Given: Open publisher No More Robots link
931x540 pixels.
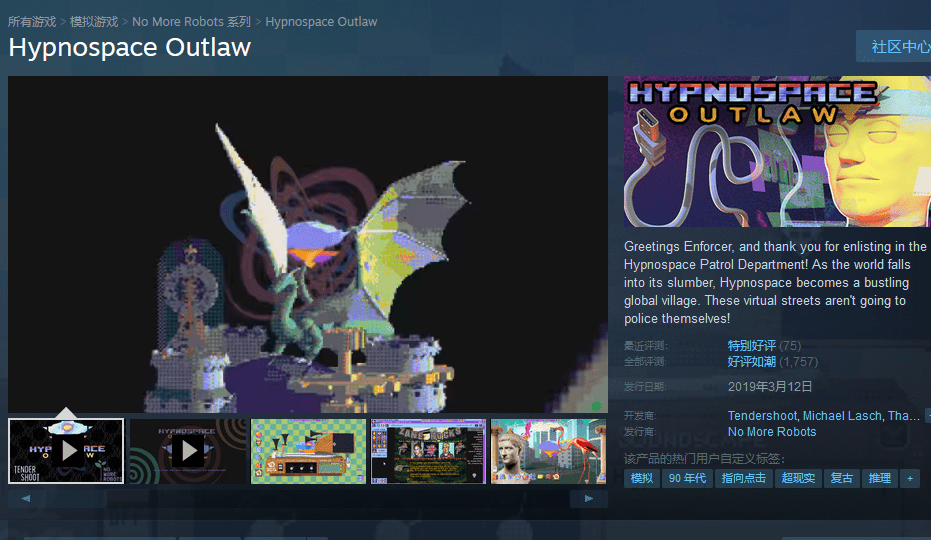Looking at the screenshot, I should 771,432.
